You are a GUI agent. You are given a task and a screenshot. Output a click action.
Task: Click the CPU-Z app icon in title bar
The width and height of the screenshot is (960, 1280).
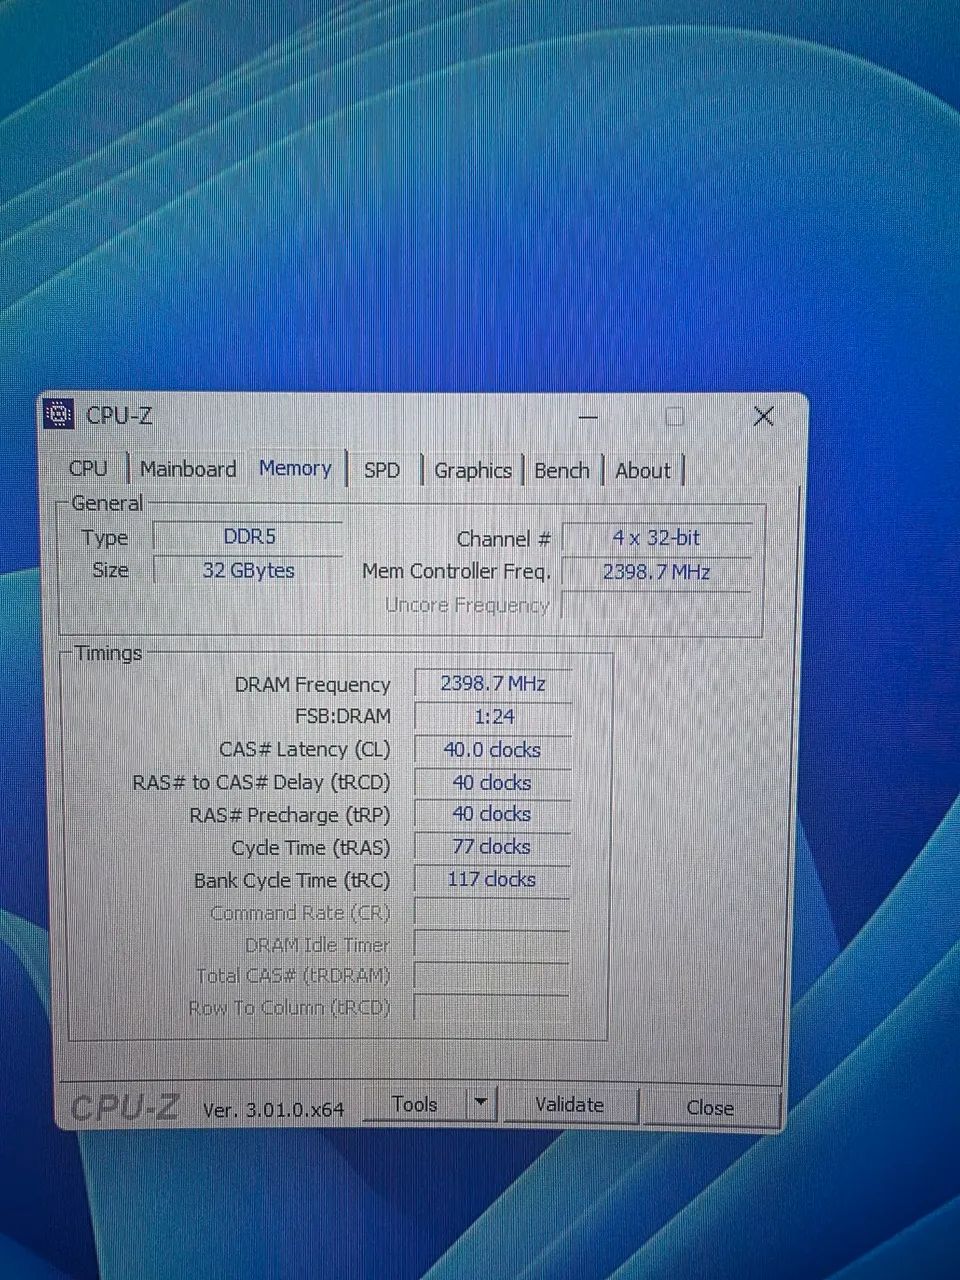[x=60, y=414]
